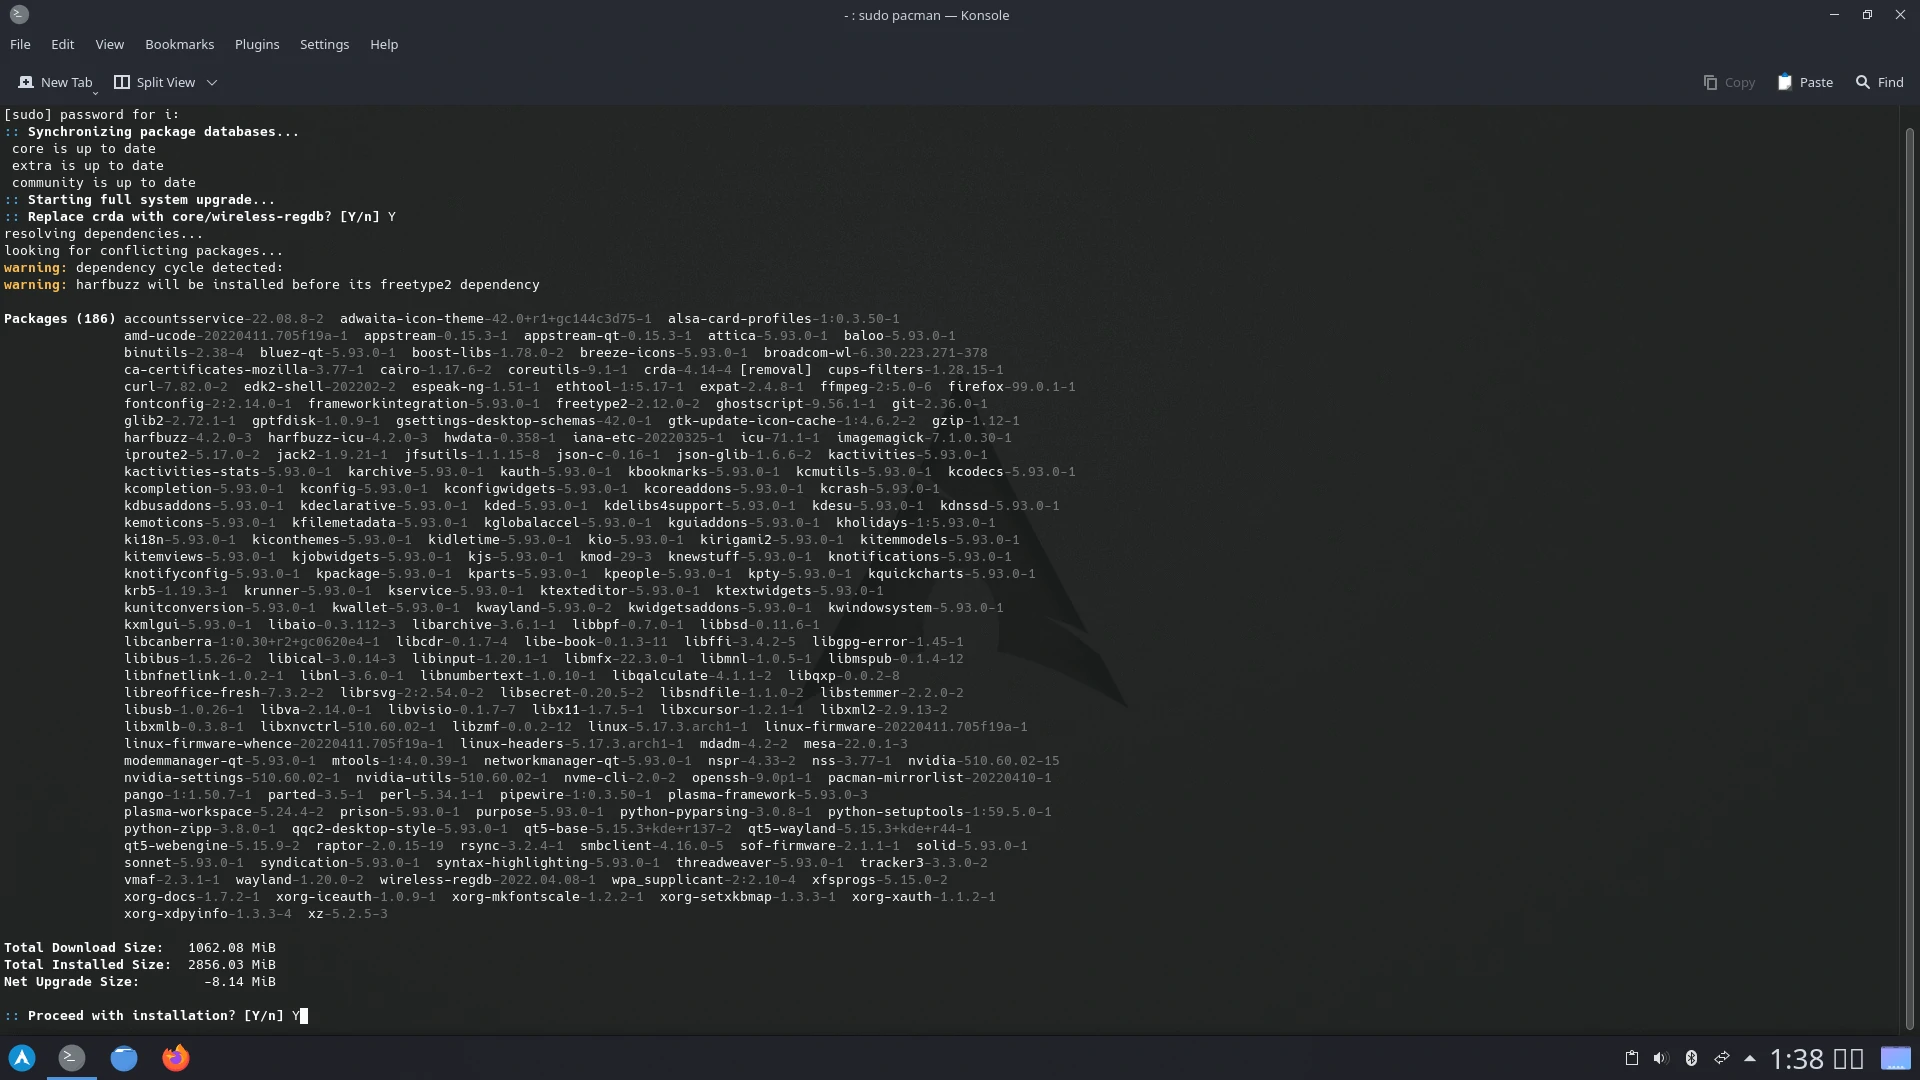
Task: Expand hidden system tray icons arrow
Action: click(x=1749, y=1058)
